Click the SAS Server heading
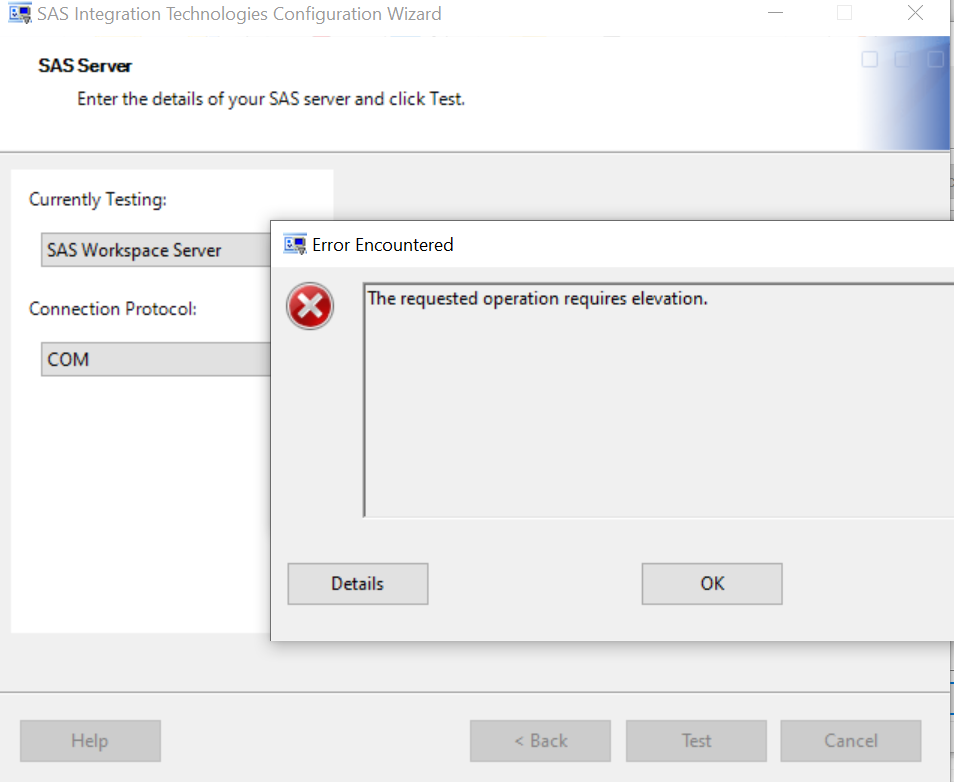Image resolution: width=954 pixels, height=782 pixels. 85,66
